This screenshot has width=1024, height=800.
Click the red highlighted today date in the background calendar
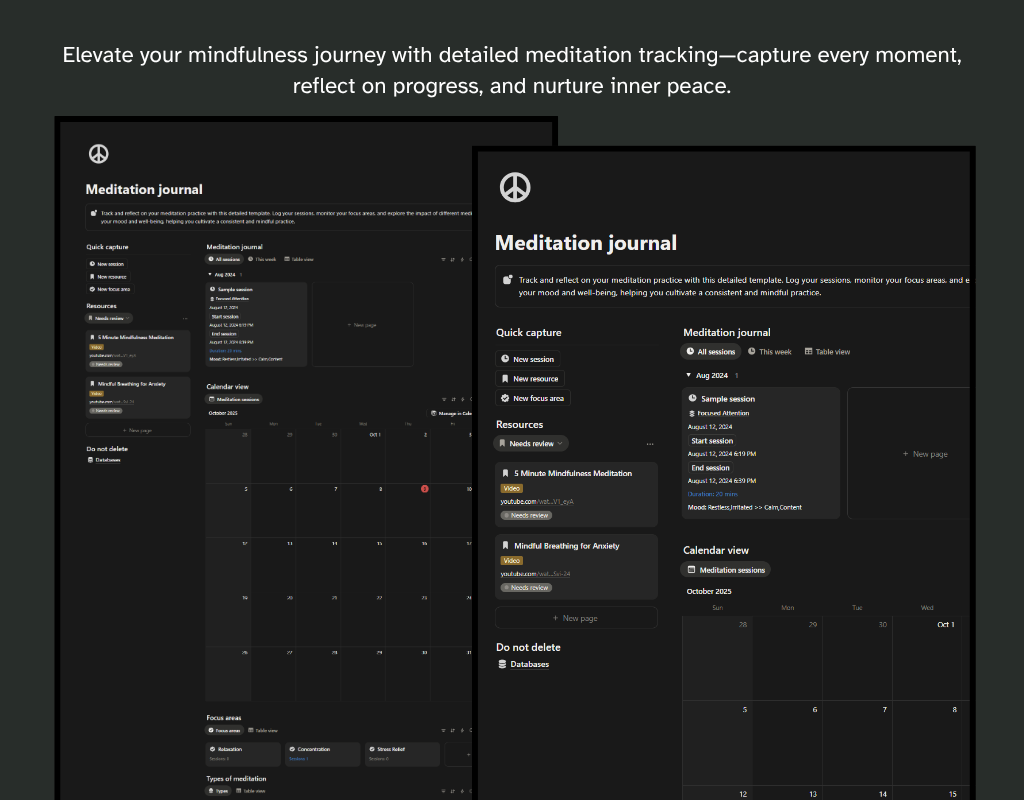pyautogui.click(x=424, y=489)
